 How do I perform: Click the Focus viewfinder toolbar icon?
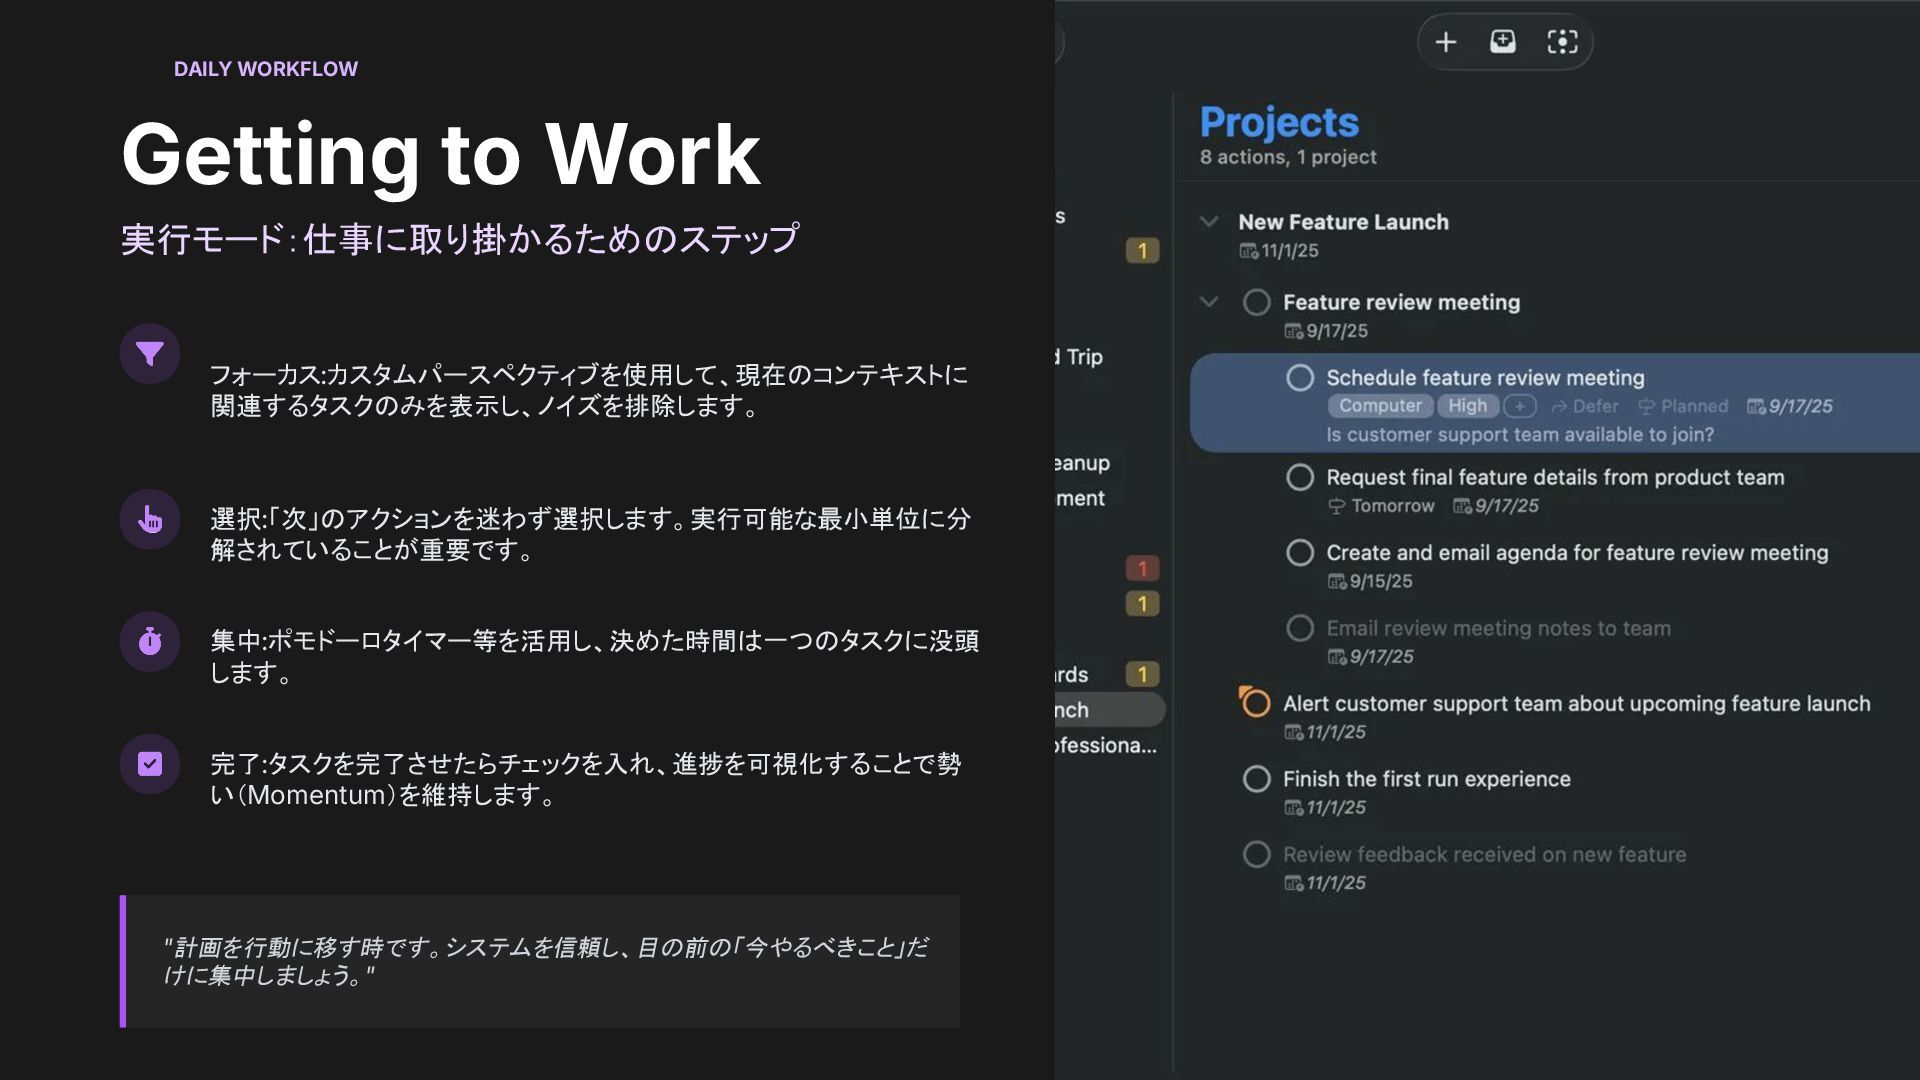coord(1562,42)
